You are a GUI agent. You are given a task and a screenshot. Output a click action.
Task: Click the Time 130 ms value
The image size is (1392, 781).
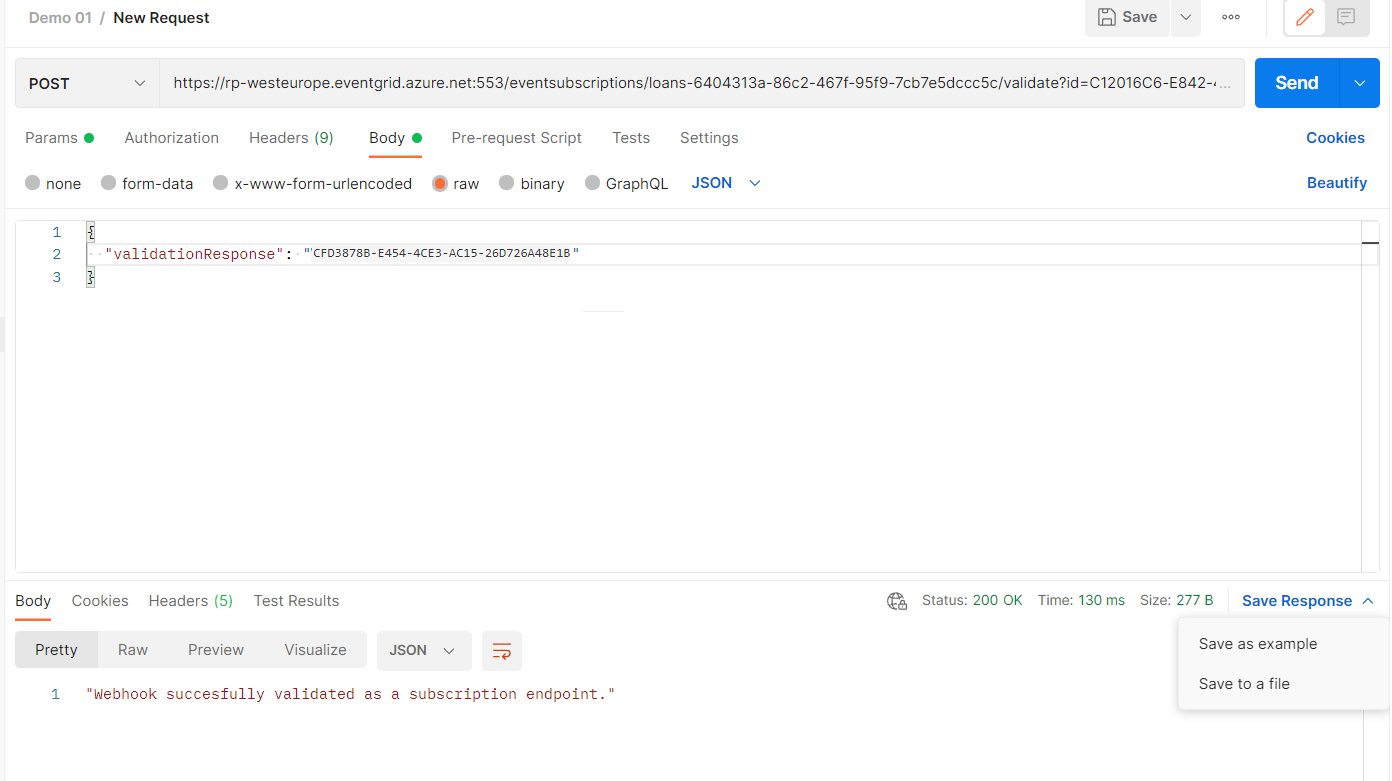[1081, 600]
